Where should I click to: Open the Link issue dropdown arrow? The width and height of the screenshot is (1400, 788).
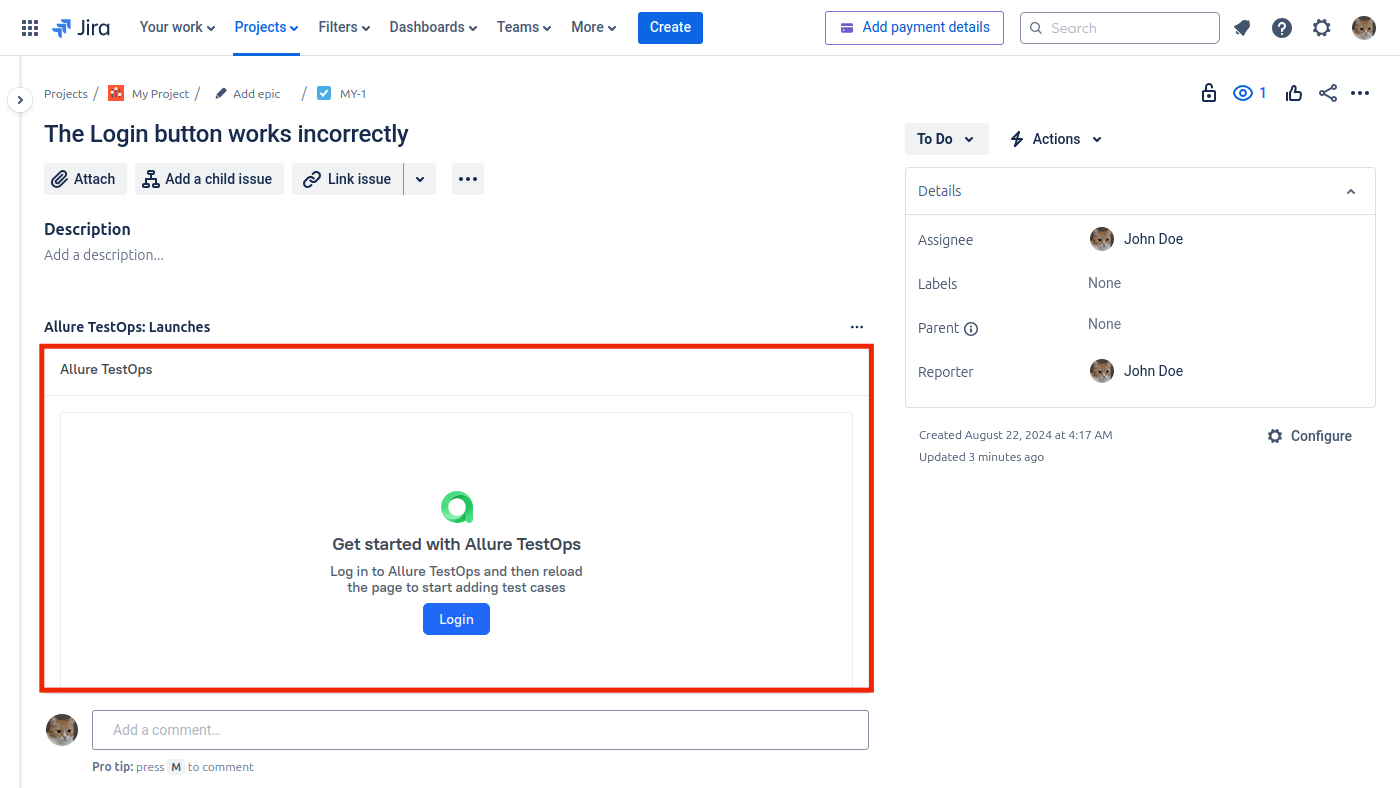click(420, 179)
